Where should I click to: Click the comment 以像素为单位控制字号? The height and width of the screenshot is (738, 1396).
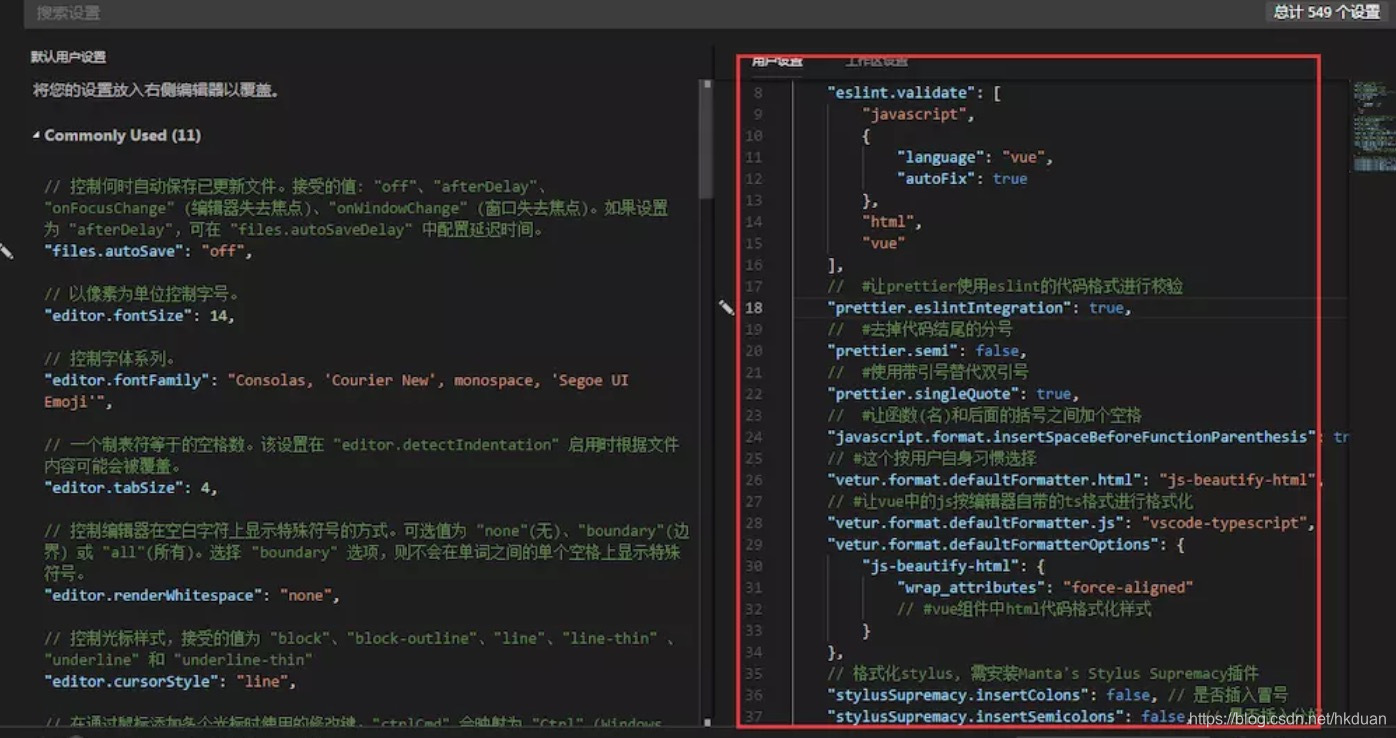[x=142, y=295]
